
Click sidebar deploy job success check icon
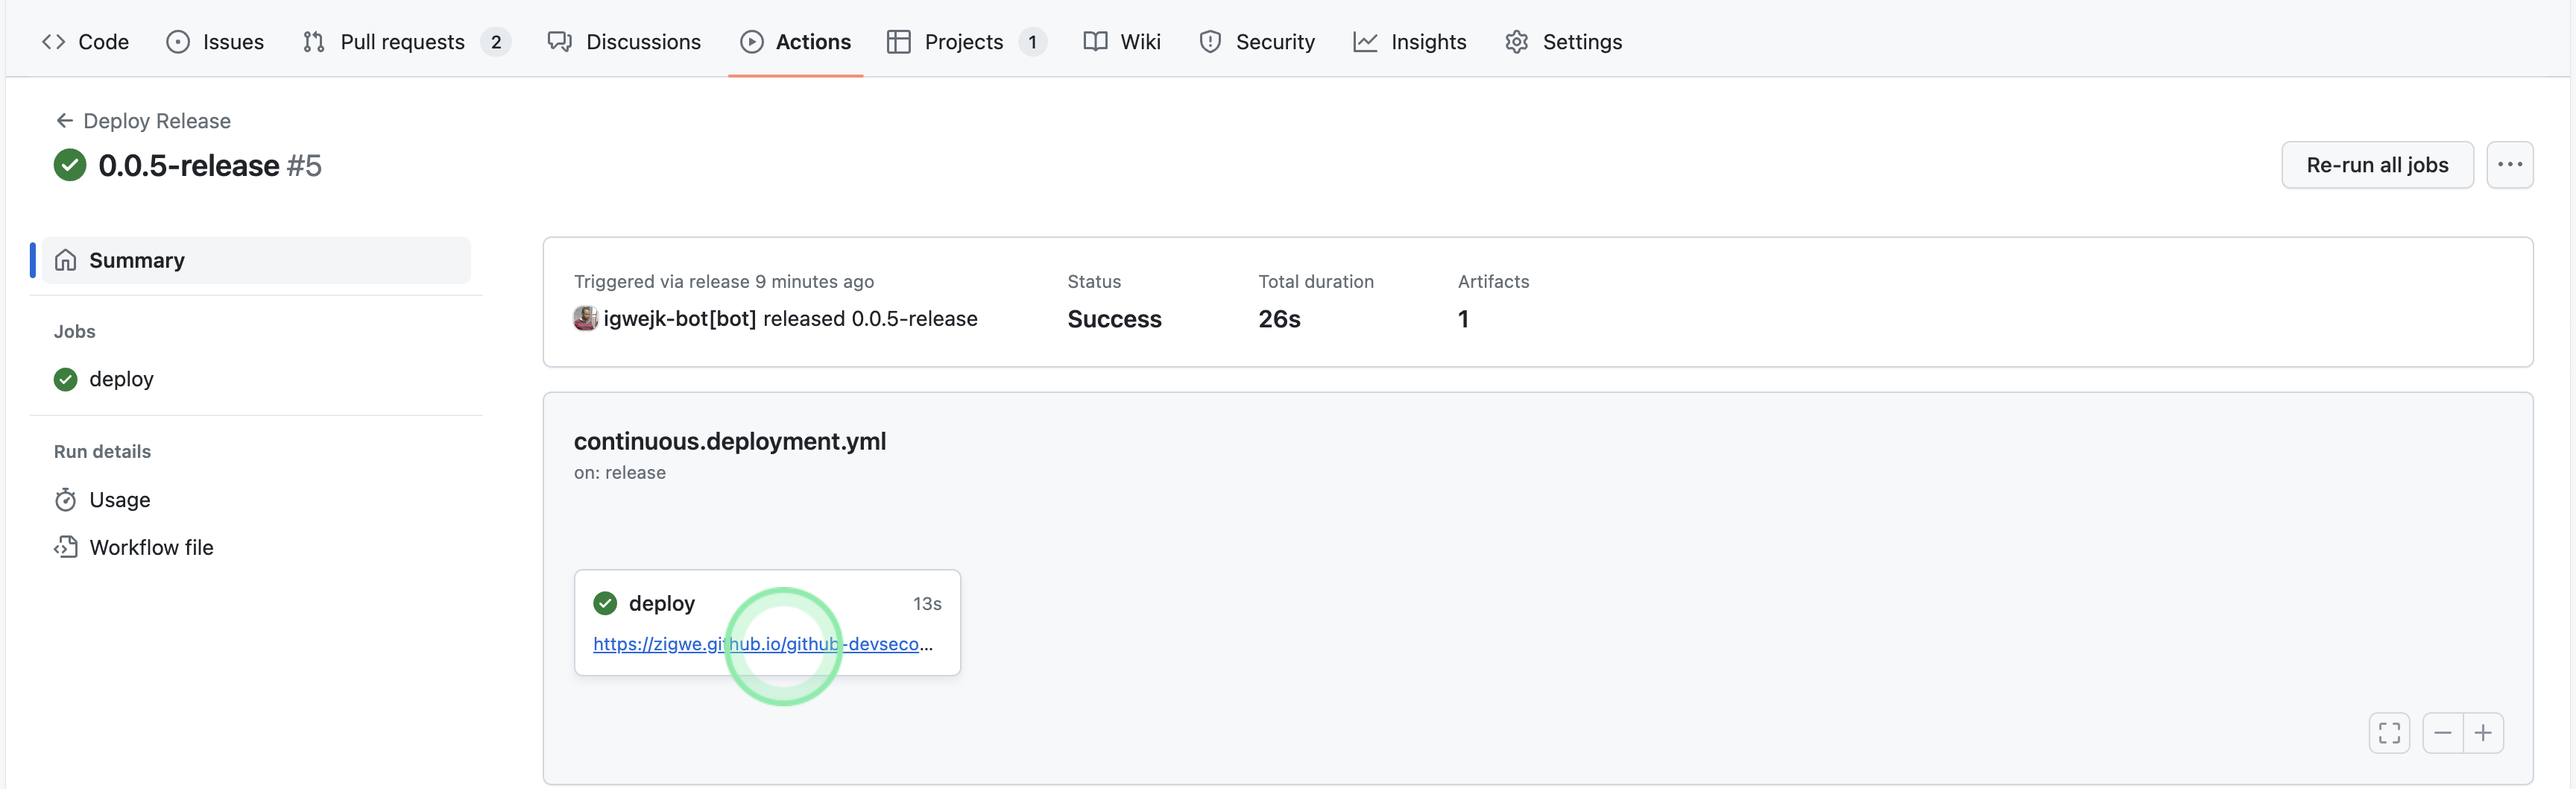coord(66,379)
